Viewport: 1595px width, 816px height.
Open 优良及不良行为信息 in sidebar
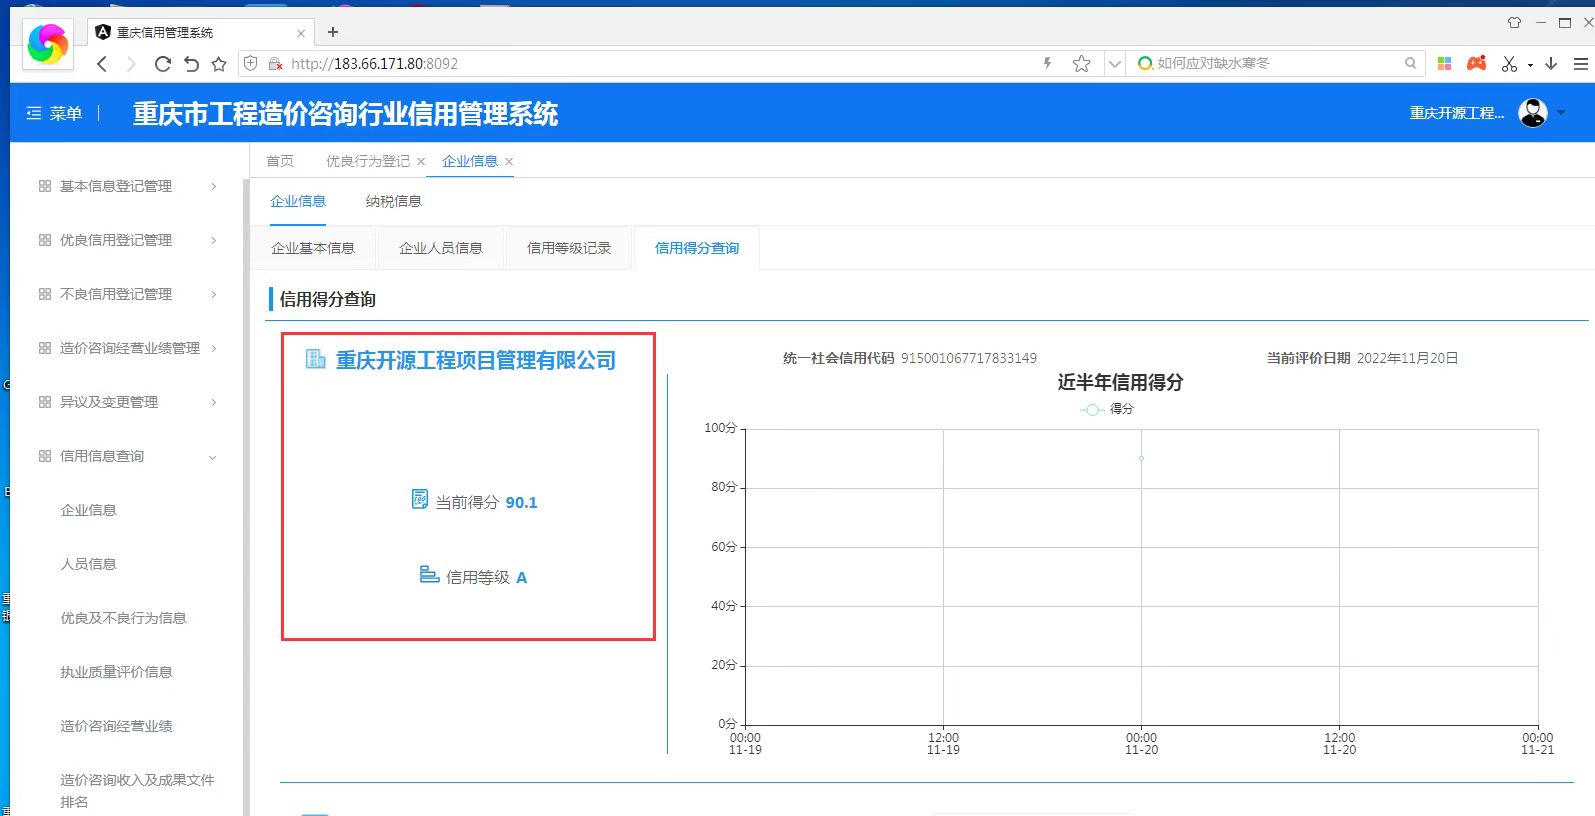pos(123,618)
